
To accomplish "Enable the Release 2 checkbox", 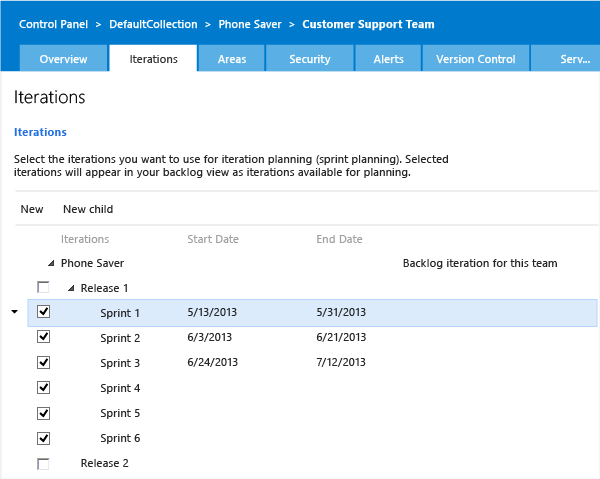I will [x=43, y=463].
